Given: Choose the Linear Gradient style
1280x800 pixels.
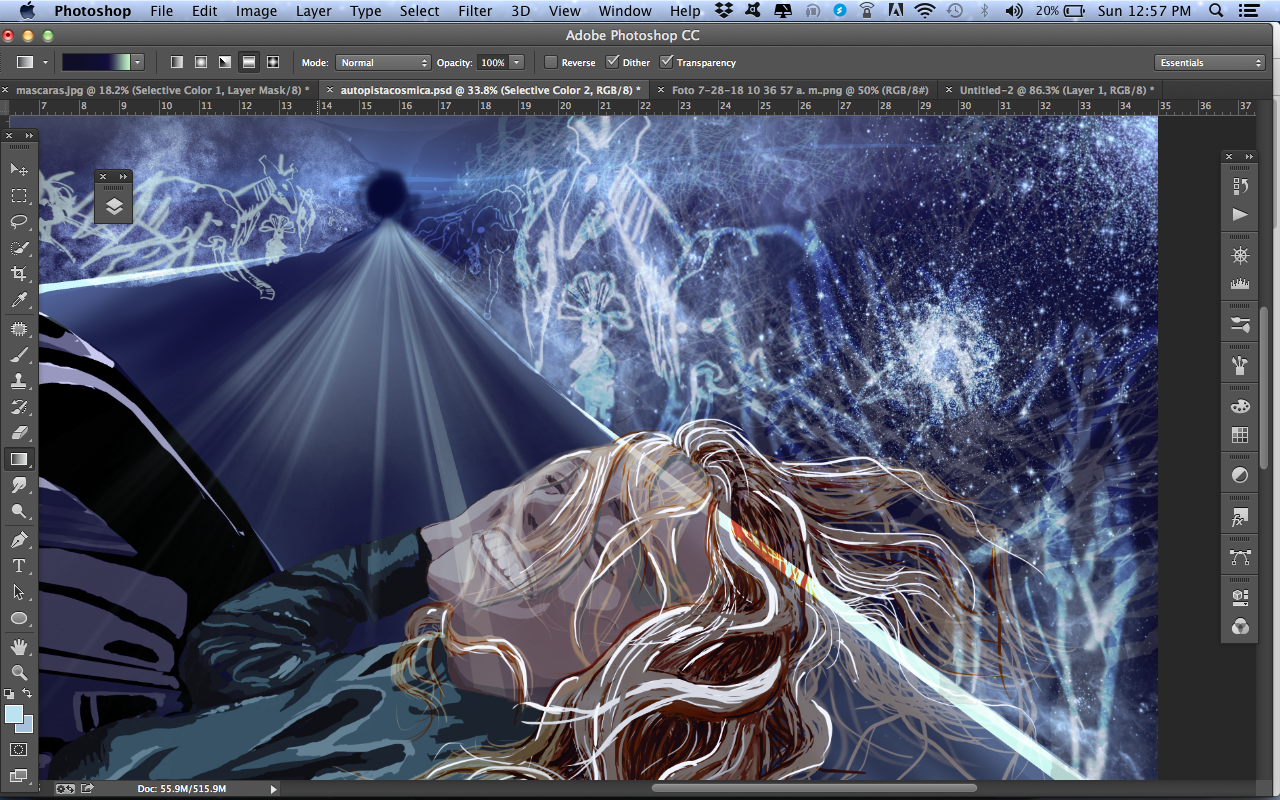Looking at the screenshot, I should click(x=177, y=62).
